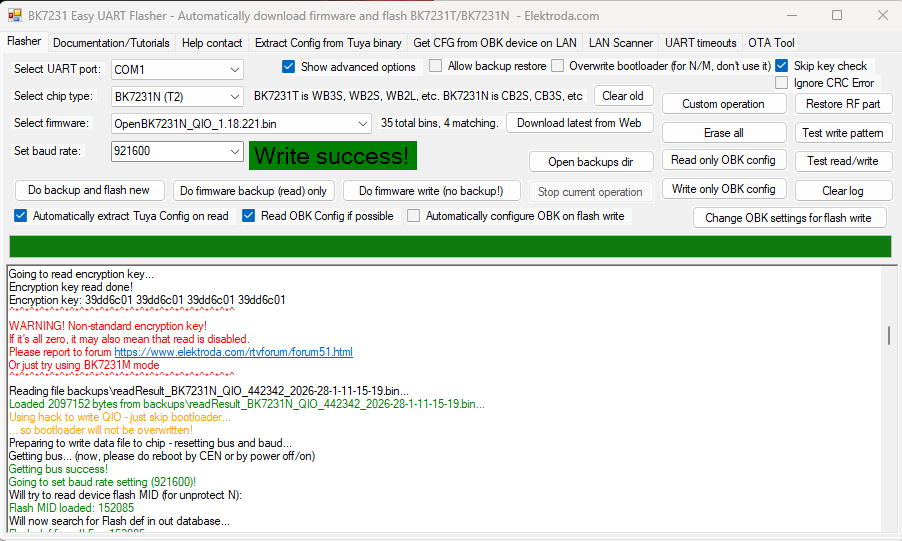Image resolution: width=902 pixels, height=541 pixels.
Task: Click "Encryption key read done!" log line
Action: point(71,287)
